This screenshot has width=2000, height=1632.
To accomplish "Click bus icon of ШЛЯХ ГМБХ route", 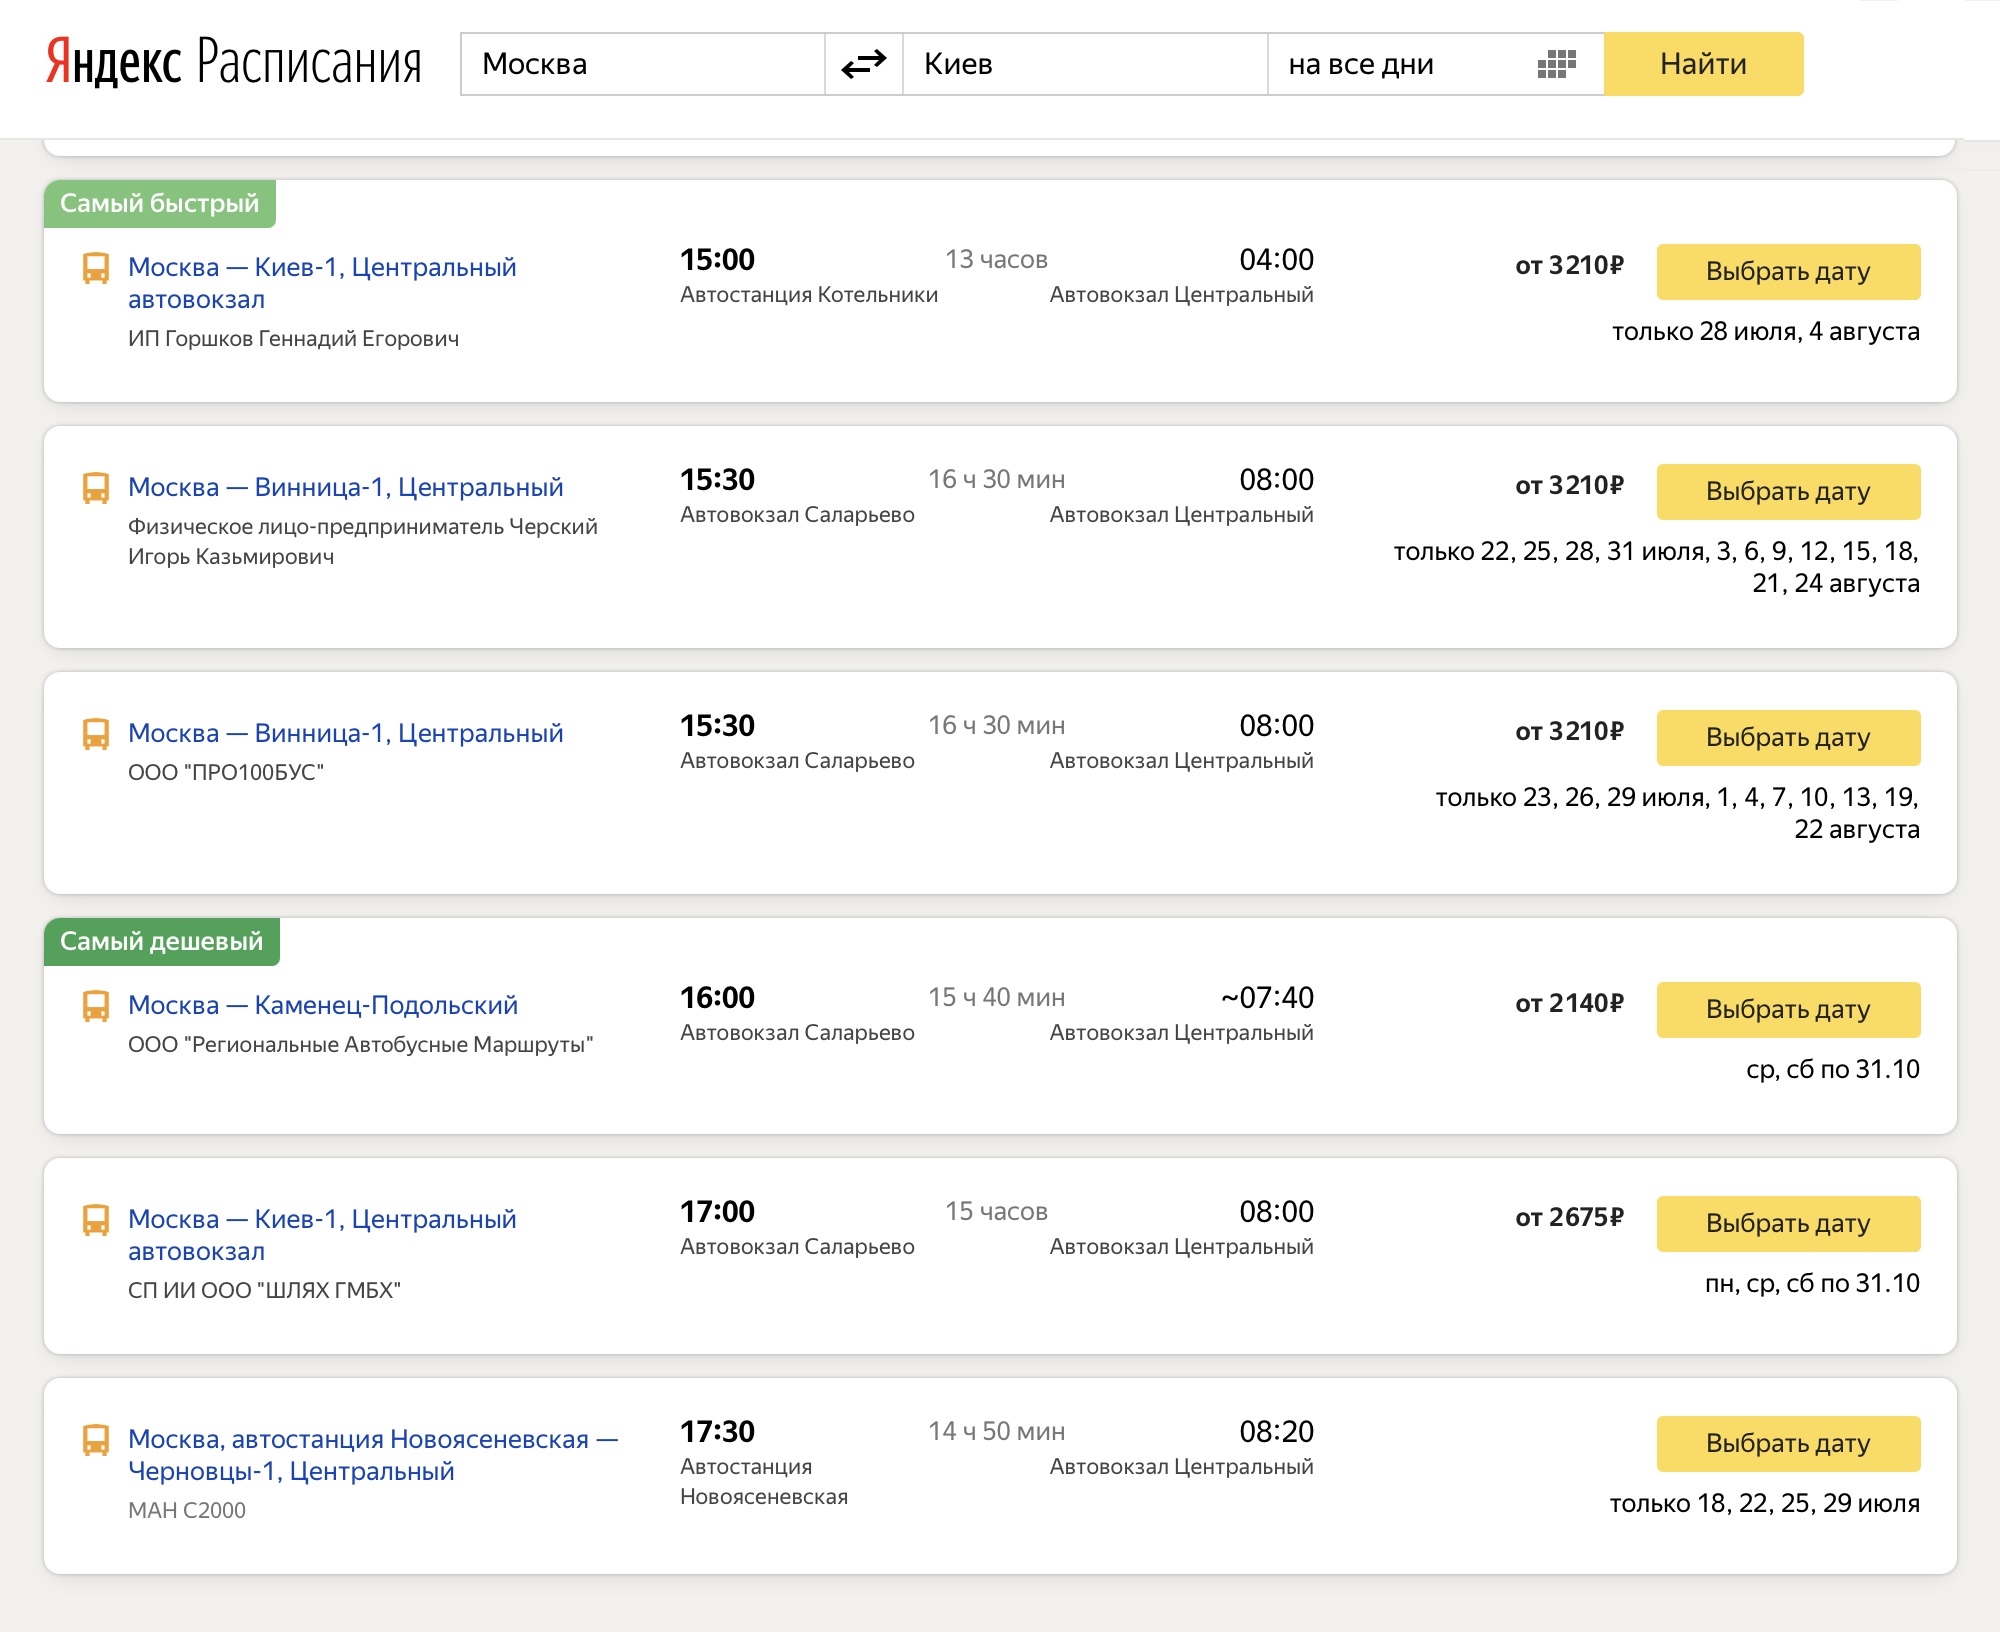I will click(96, 1221).
